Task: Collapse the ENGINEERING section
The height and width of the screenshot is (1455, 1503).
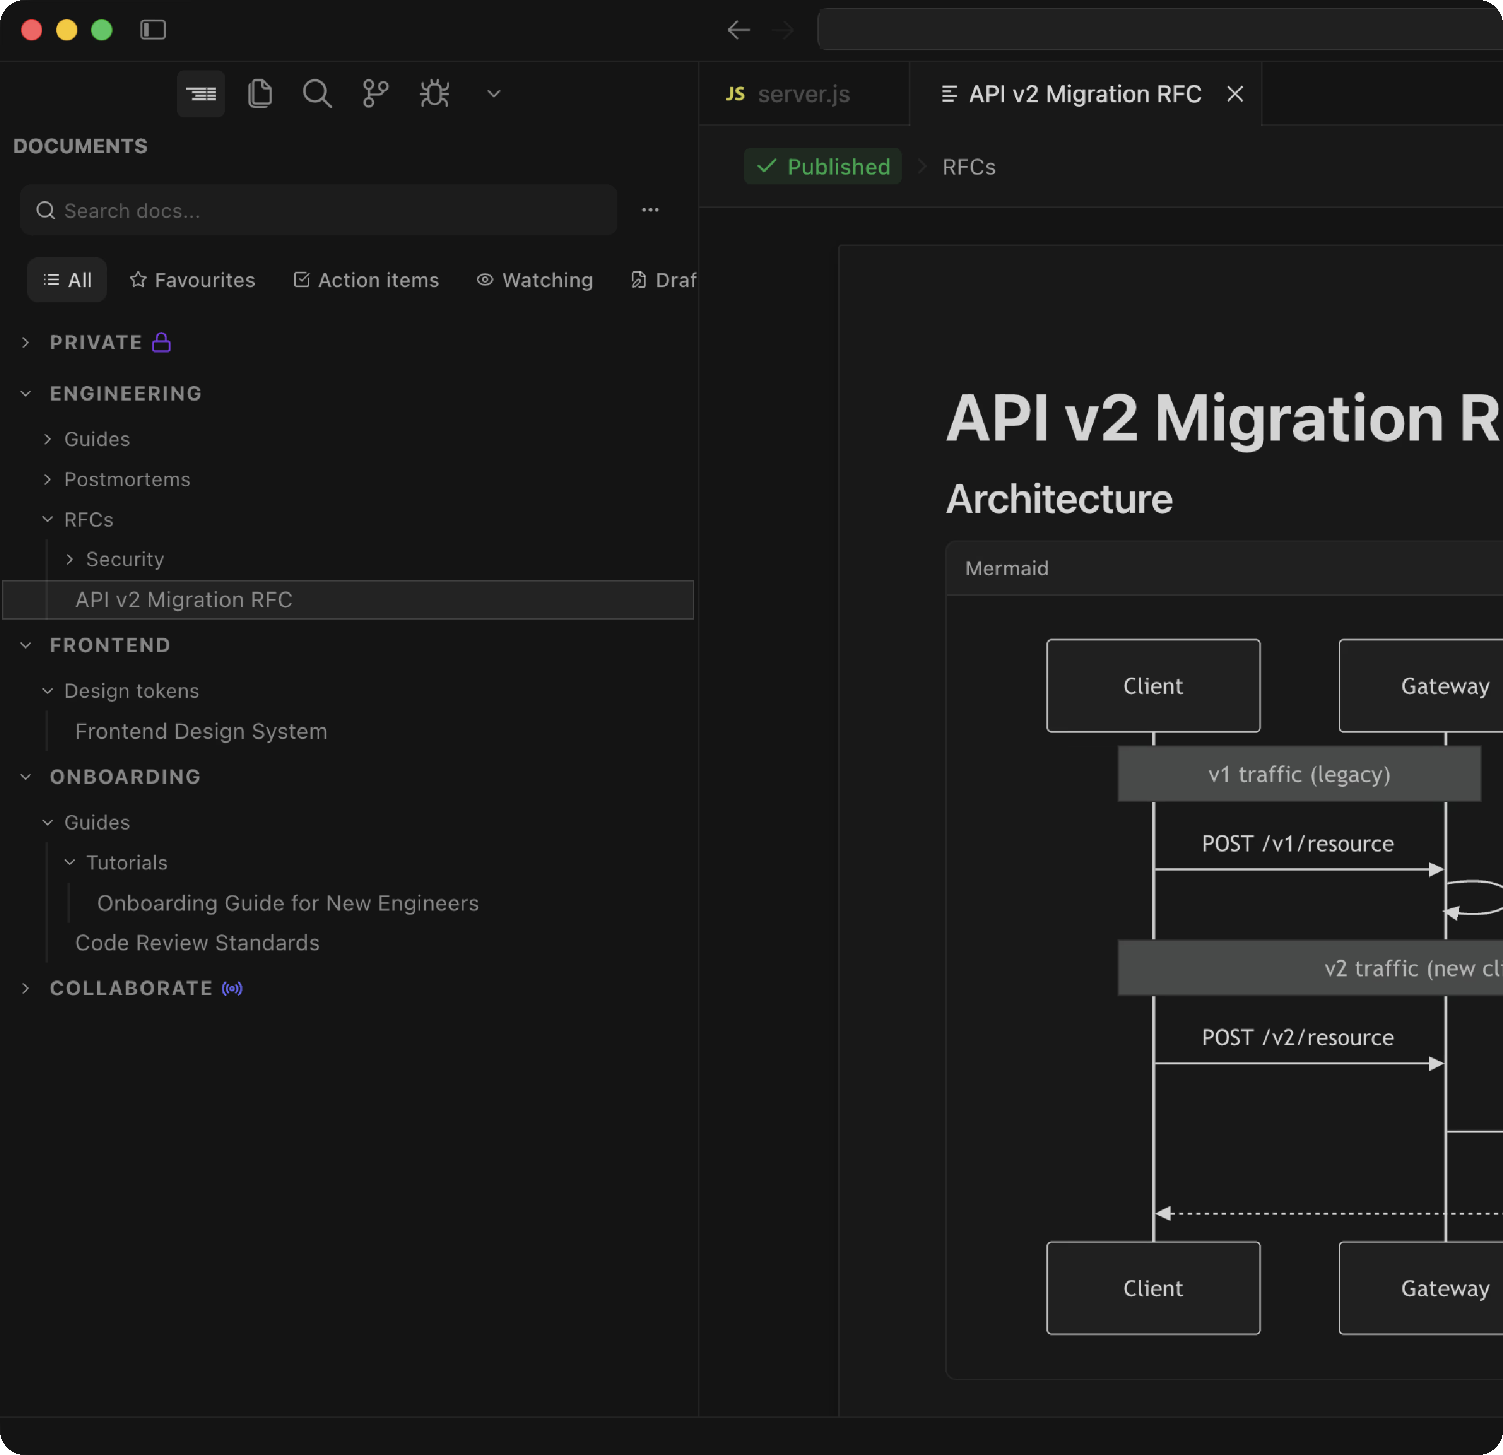Action: (26, 394)
